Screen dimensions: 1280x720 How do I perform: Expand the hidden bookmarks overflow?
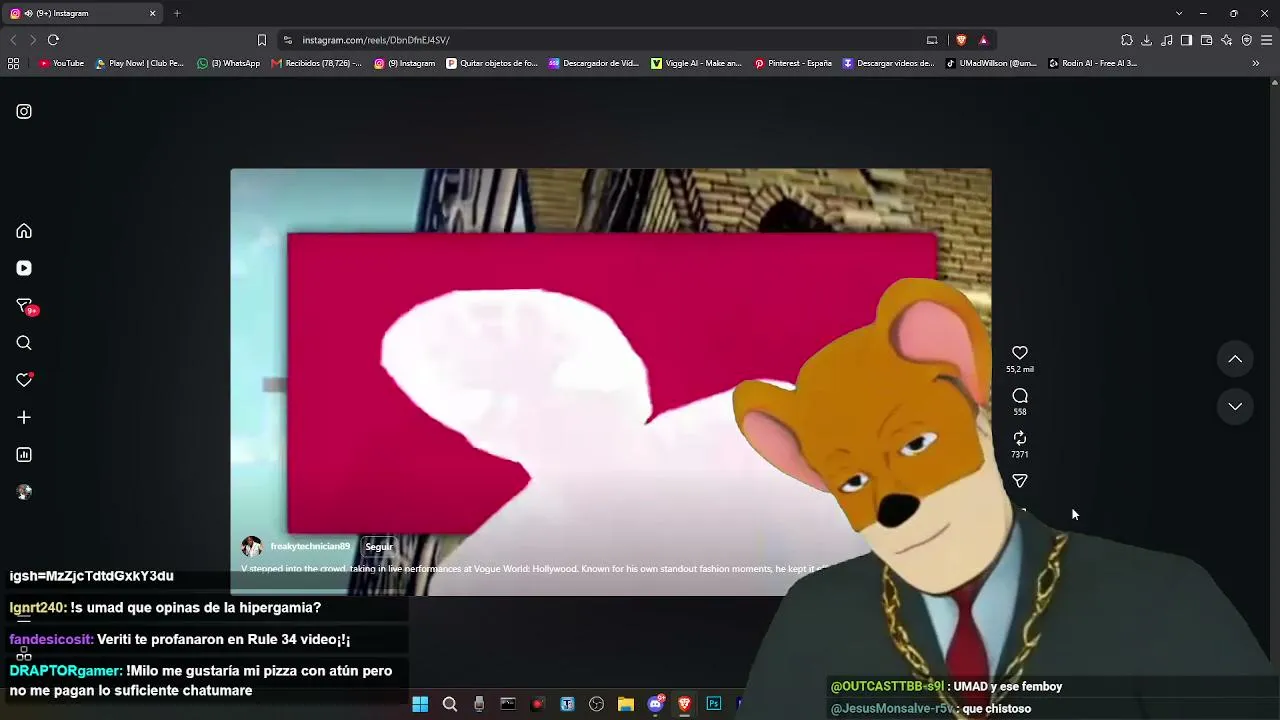click(x=1256, y=63)
